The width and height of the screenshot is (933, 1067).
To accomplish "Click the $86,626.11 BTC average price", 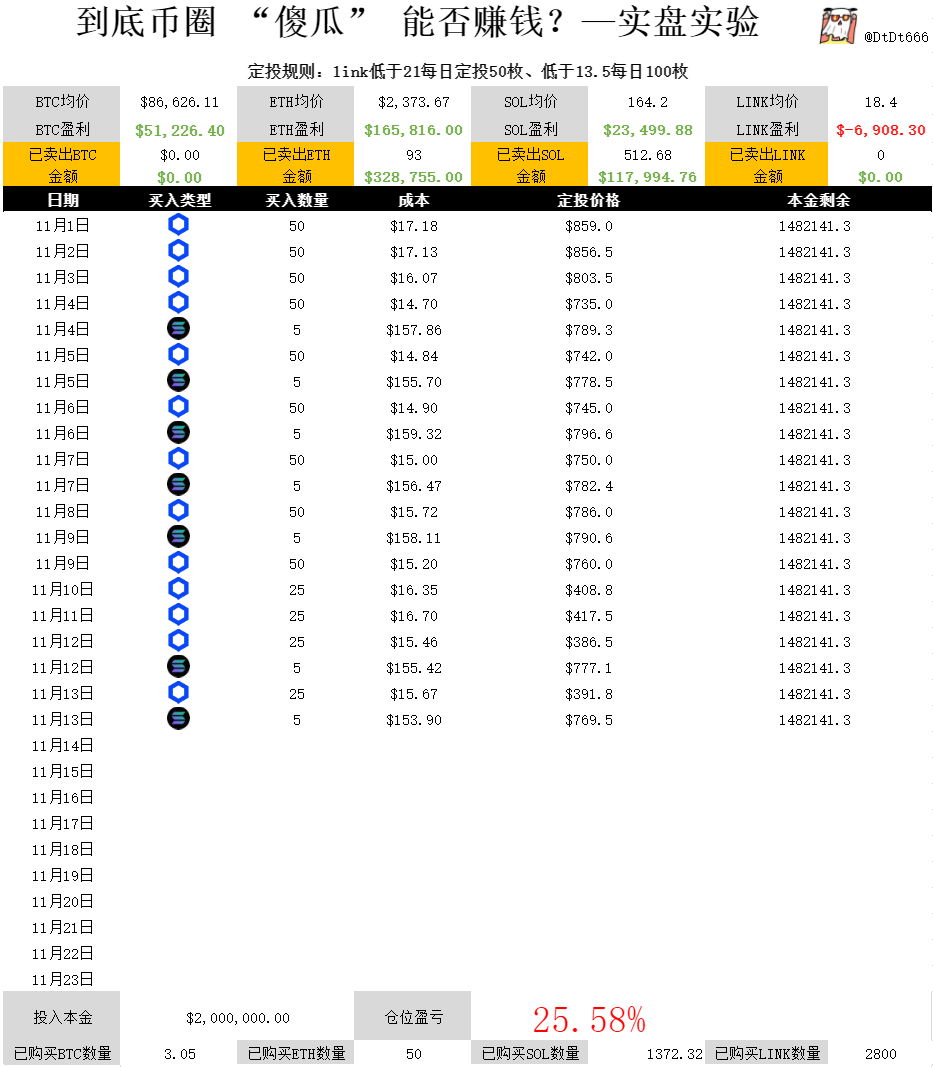I will [x=180, y=102].
